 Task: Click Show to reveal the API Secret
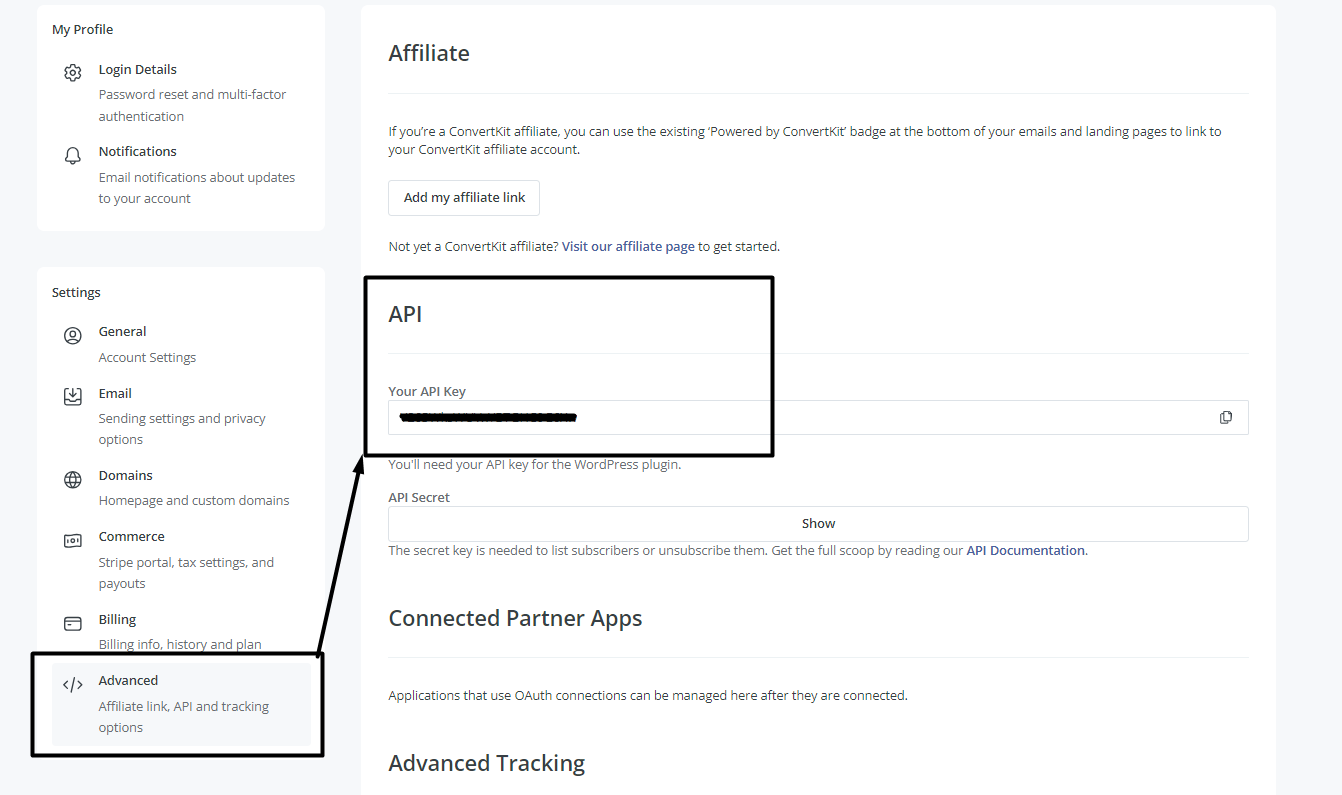818,524
